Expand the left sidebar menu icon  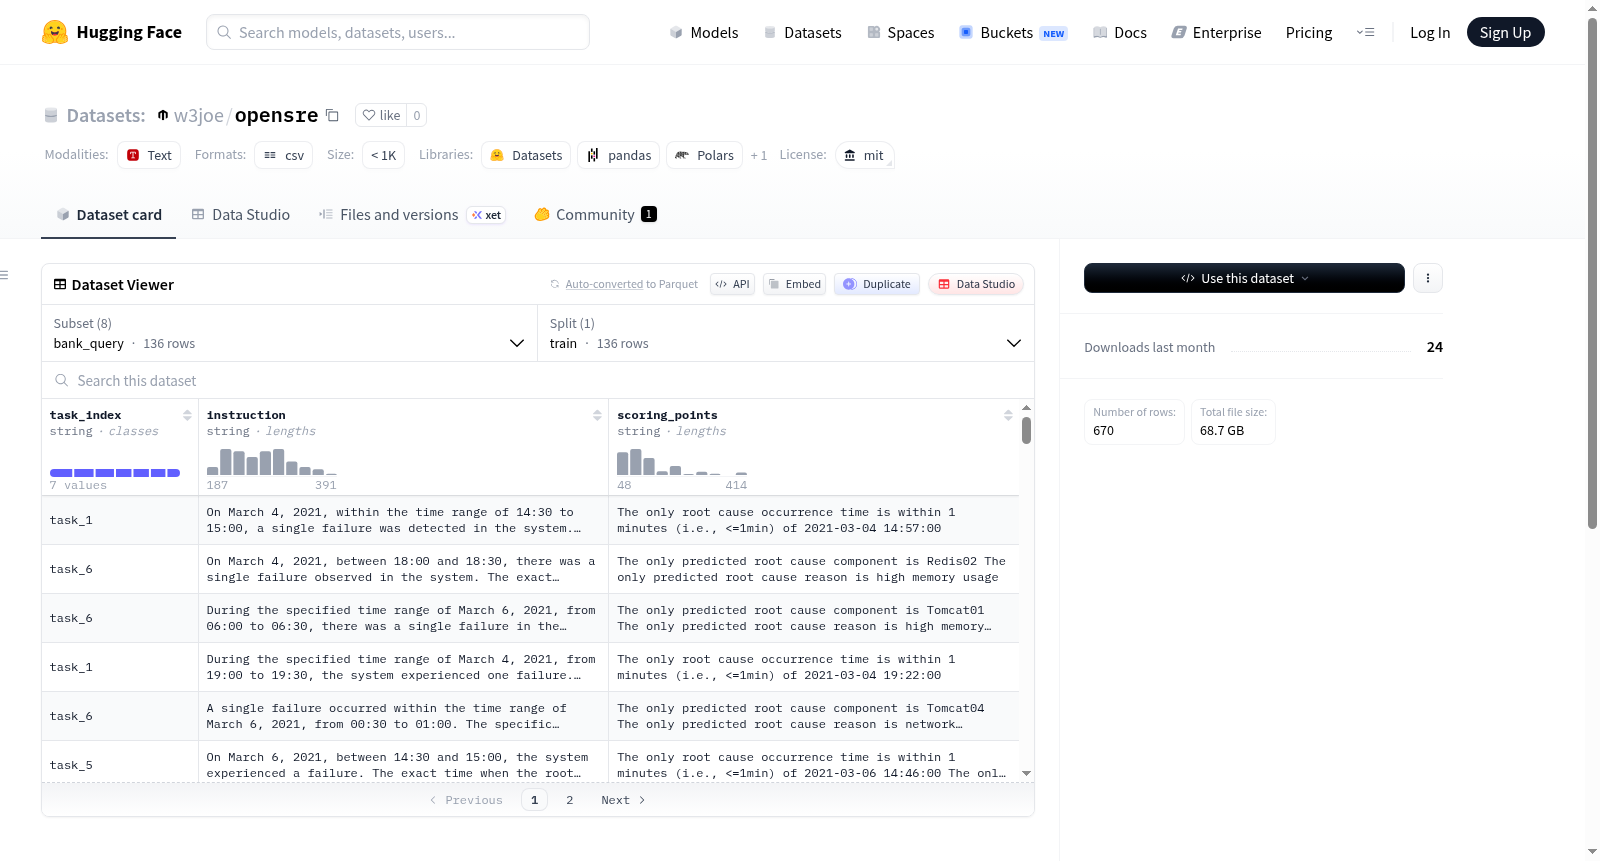tap(4, 275)
